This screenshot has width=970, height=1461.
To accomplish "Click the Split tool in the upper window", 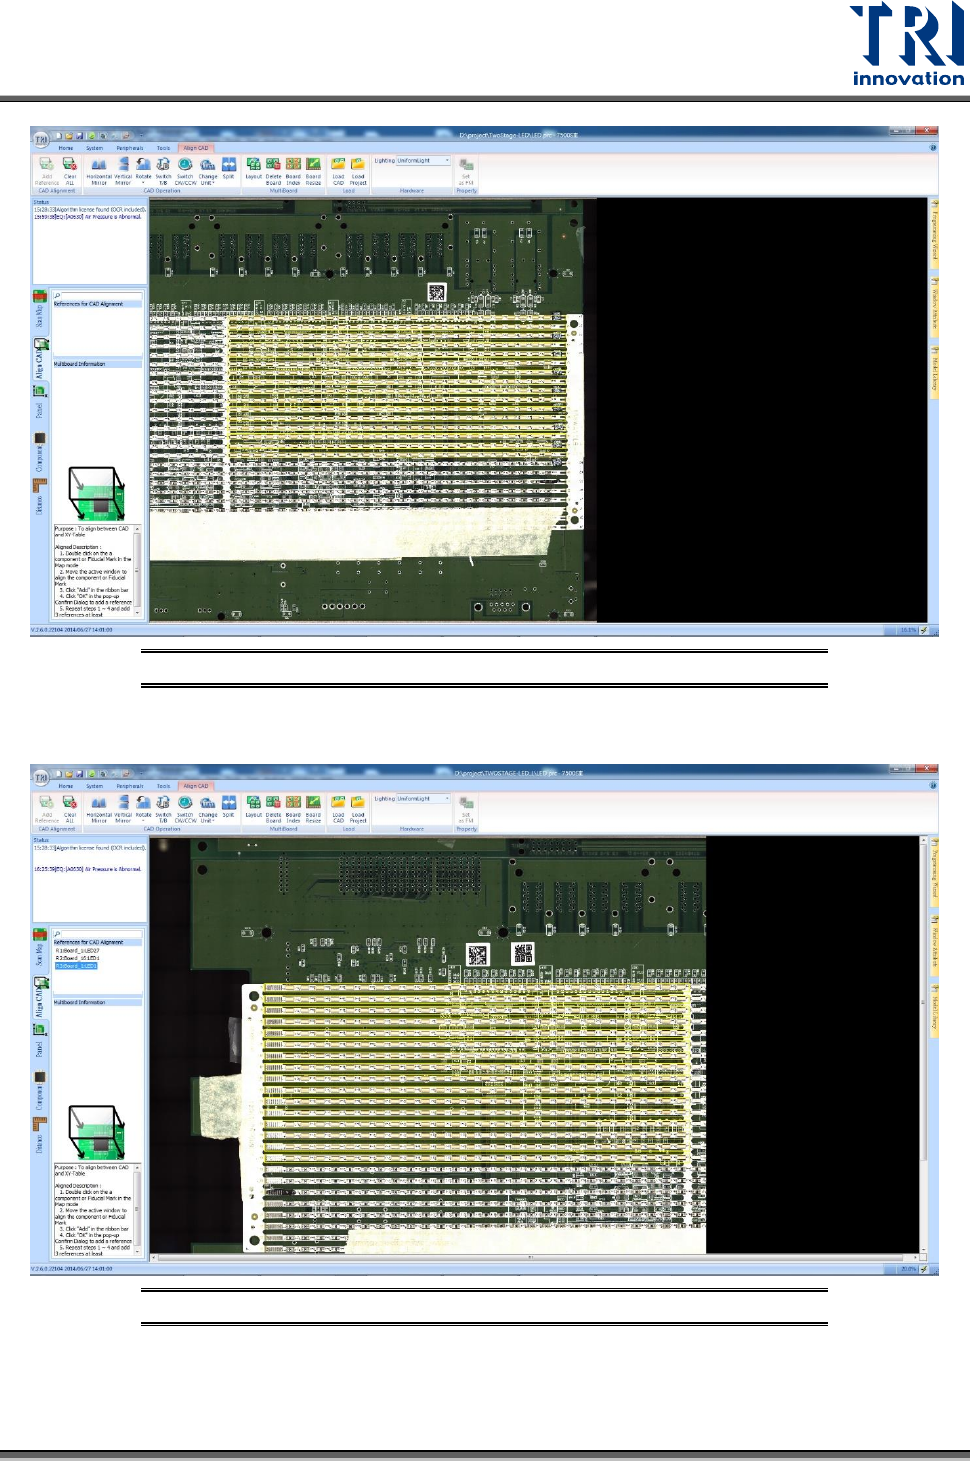I will (228, 168).
